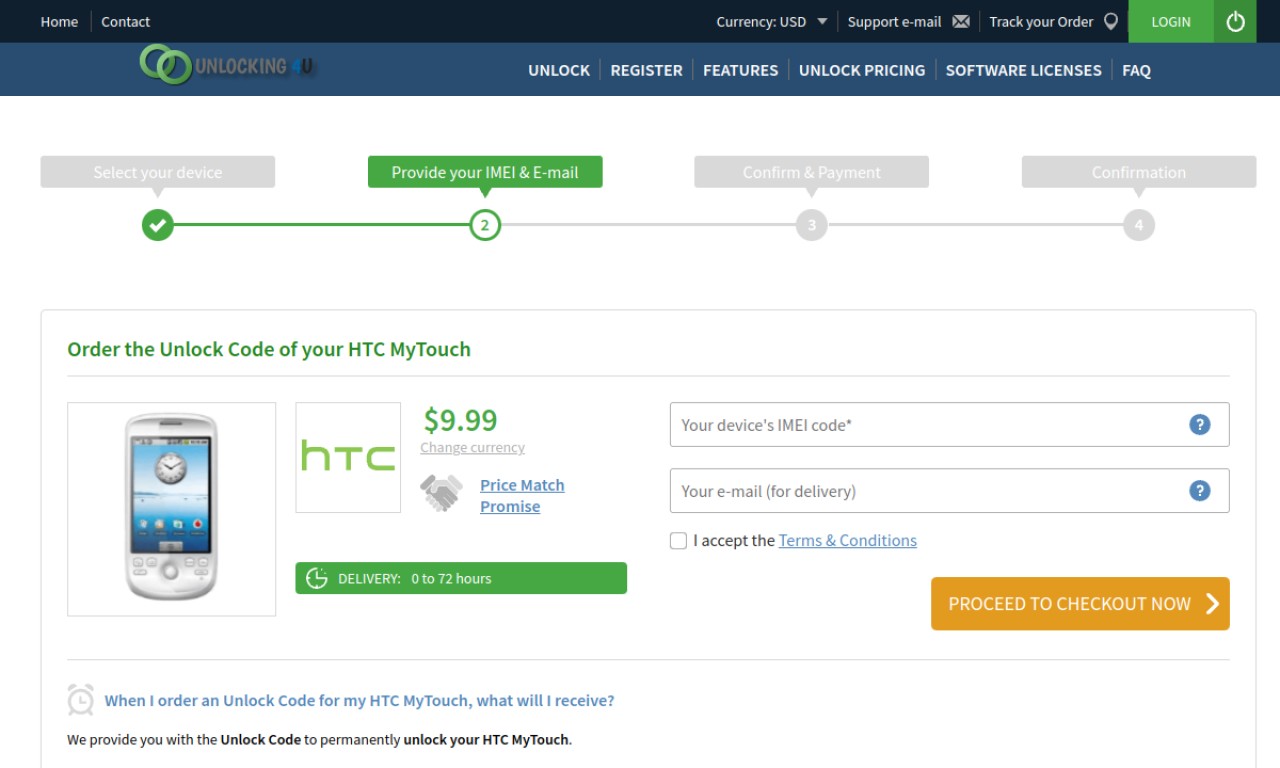1280x768 pixels.
Task: Click the Confirm & Payment step label
Action: click(x=812, y=172)
